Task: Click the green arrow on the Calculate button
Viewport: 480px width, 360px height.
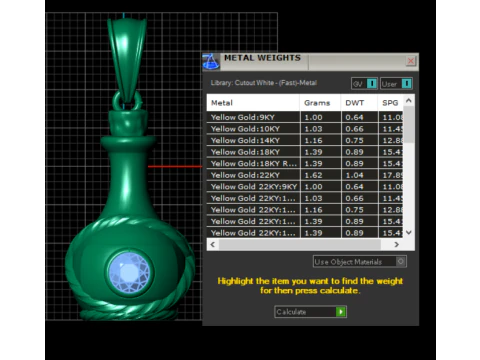Action: coord(341,312)
